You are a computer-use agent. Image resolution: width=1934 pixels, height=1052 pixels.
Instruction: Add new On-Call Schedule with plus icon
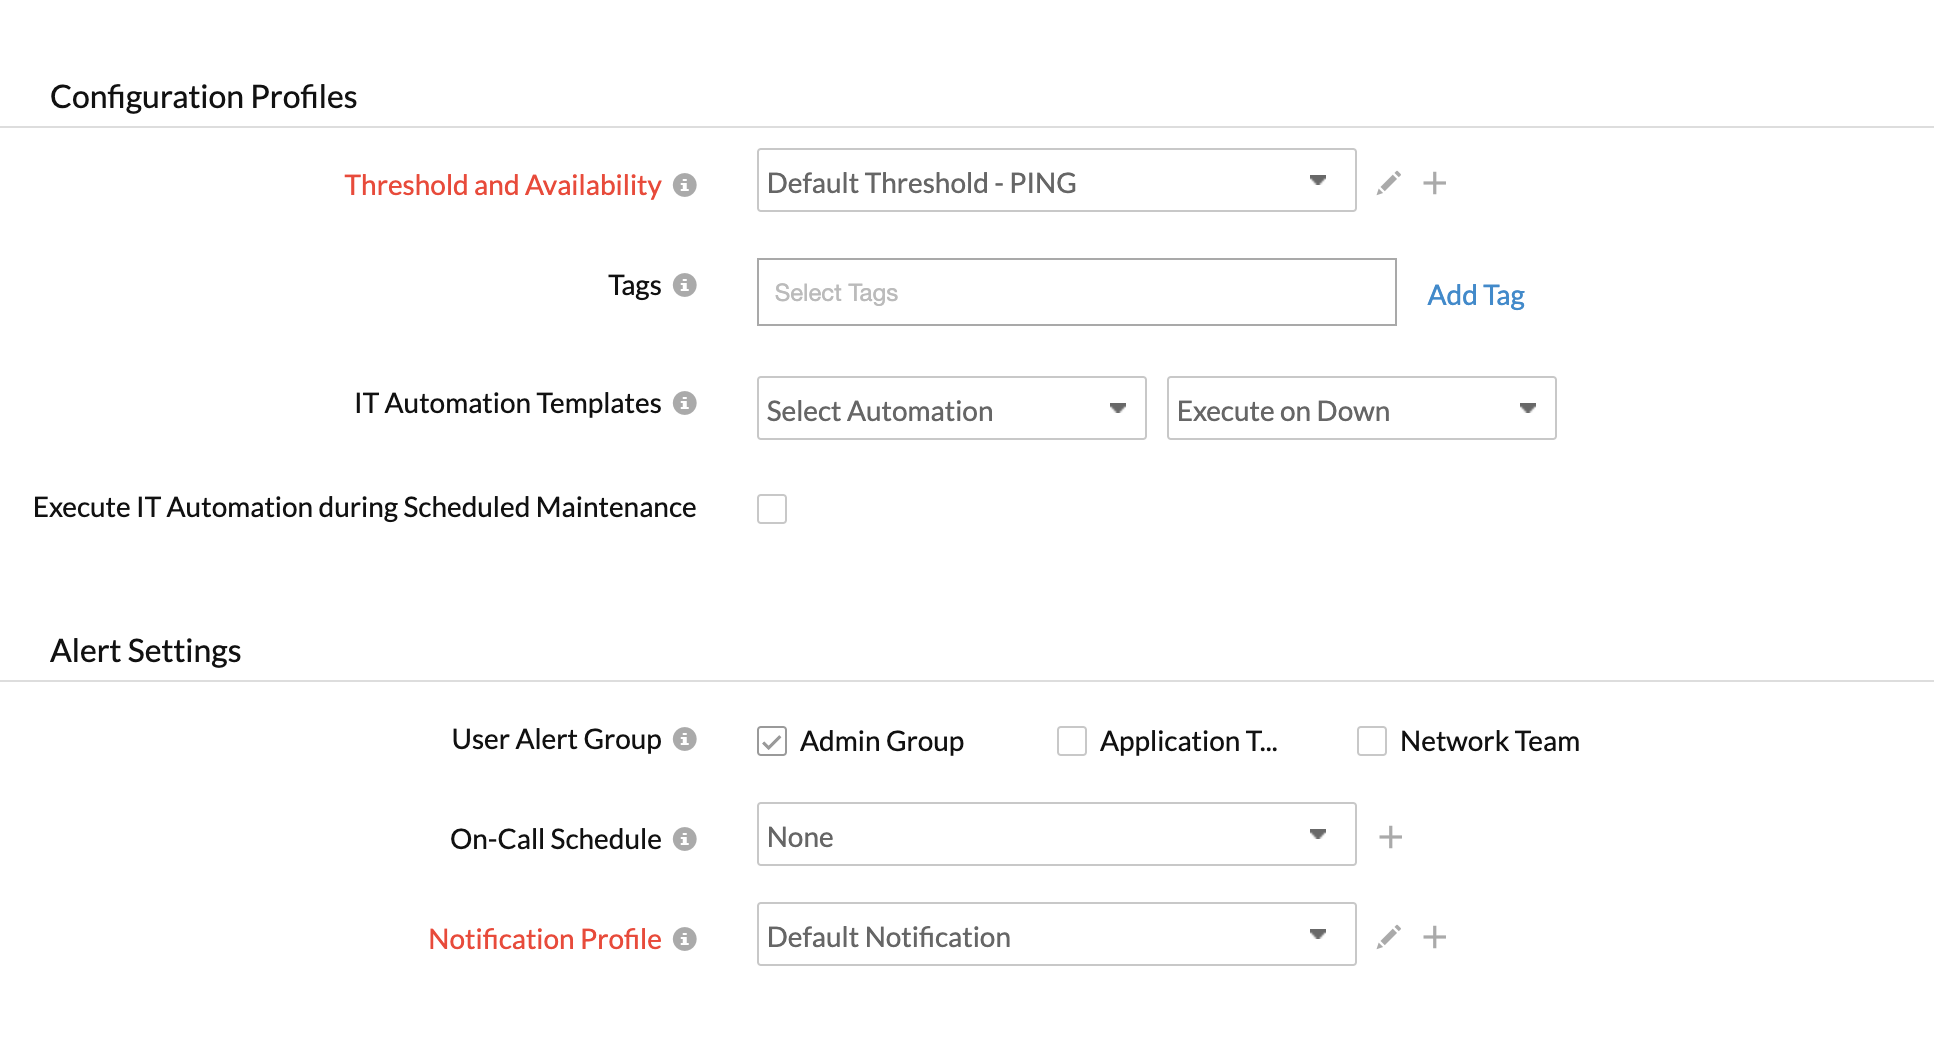[1390, 837]
